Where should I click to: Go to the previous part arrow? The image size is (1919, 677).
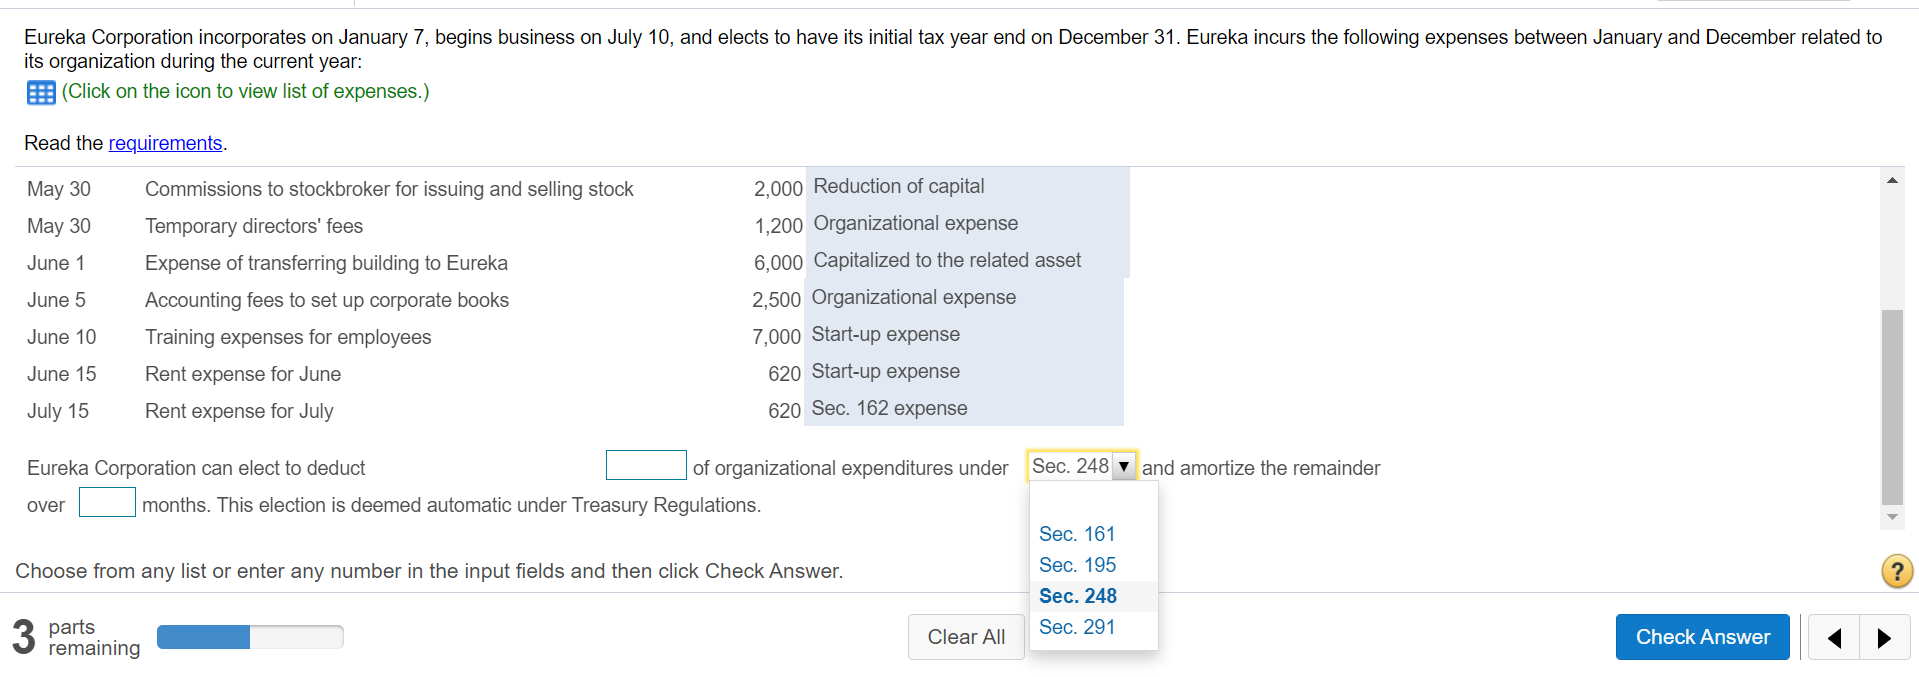pyautogui.click(x=1834, y=638)
